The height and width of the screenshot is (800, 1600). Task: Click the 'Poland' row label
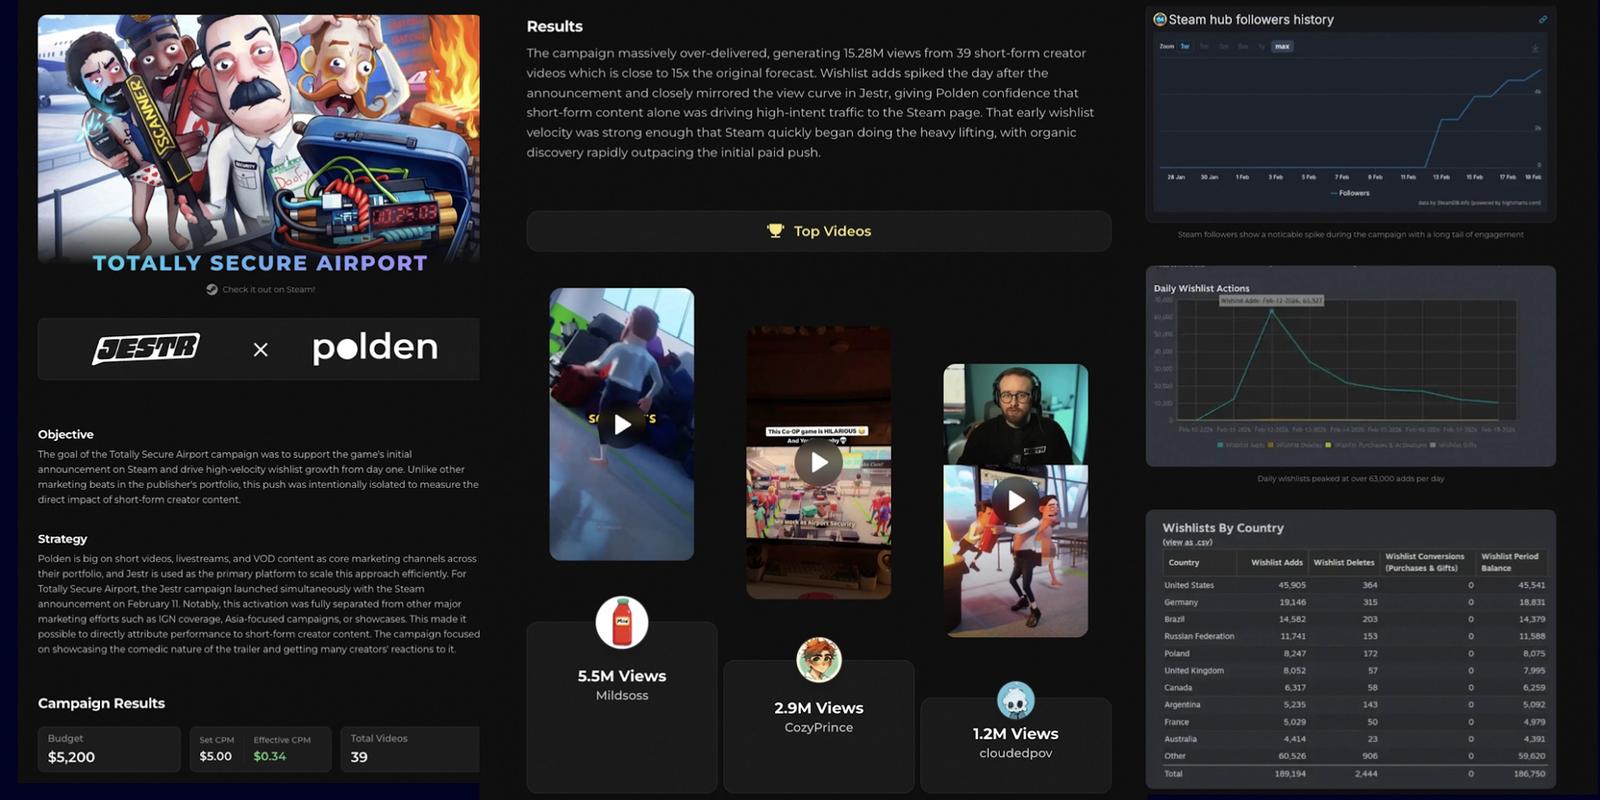click(x=1177, y=654)
